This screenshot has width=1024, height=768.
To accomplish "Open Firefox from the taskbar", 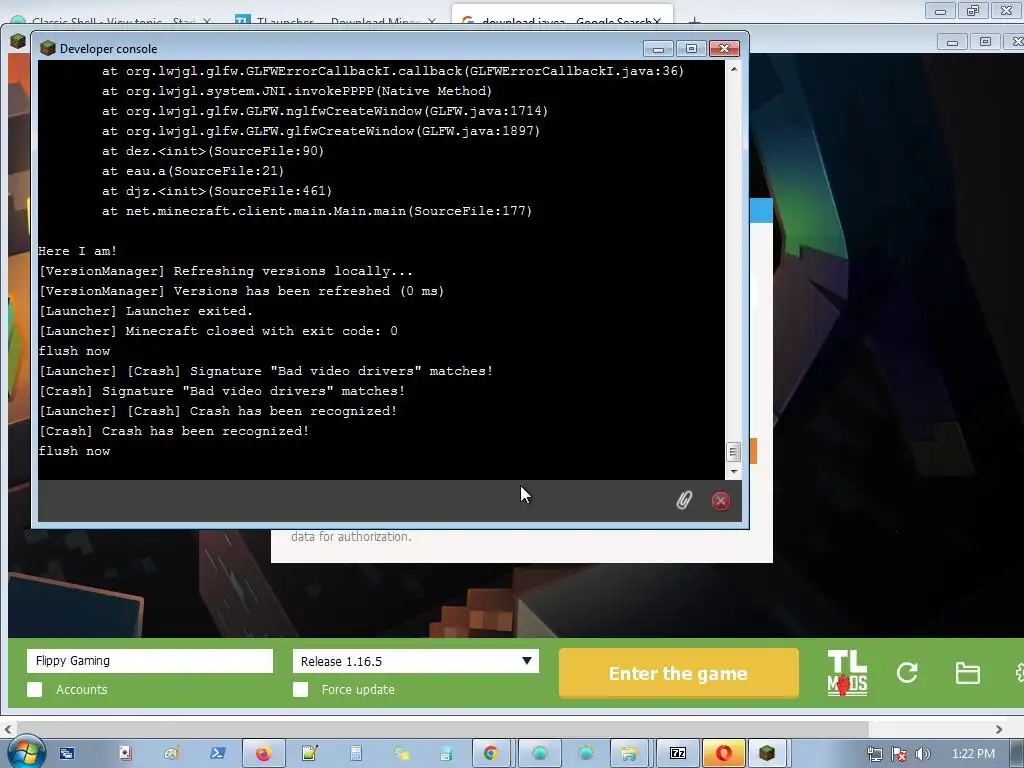I will [263, 753].
